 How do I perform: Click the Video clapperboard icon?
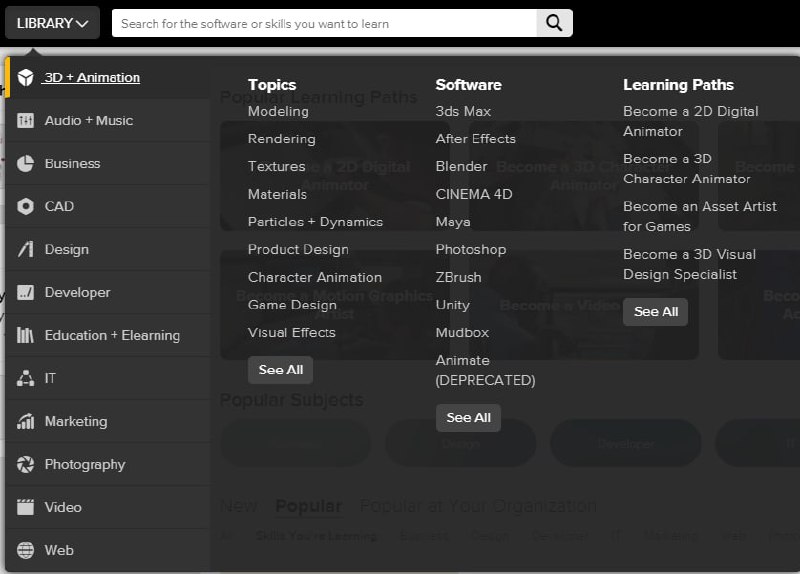pos(25,507)
